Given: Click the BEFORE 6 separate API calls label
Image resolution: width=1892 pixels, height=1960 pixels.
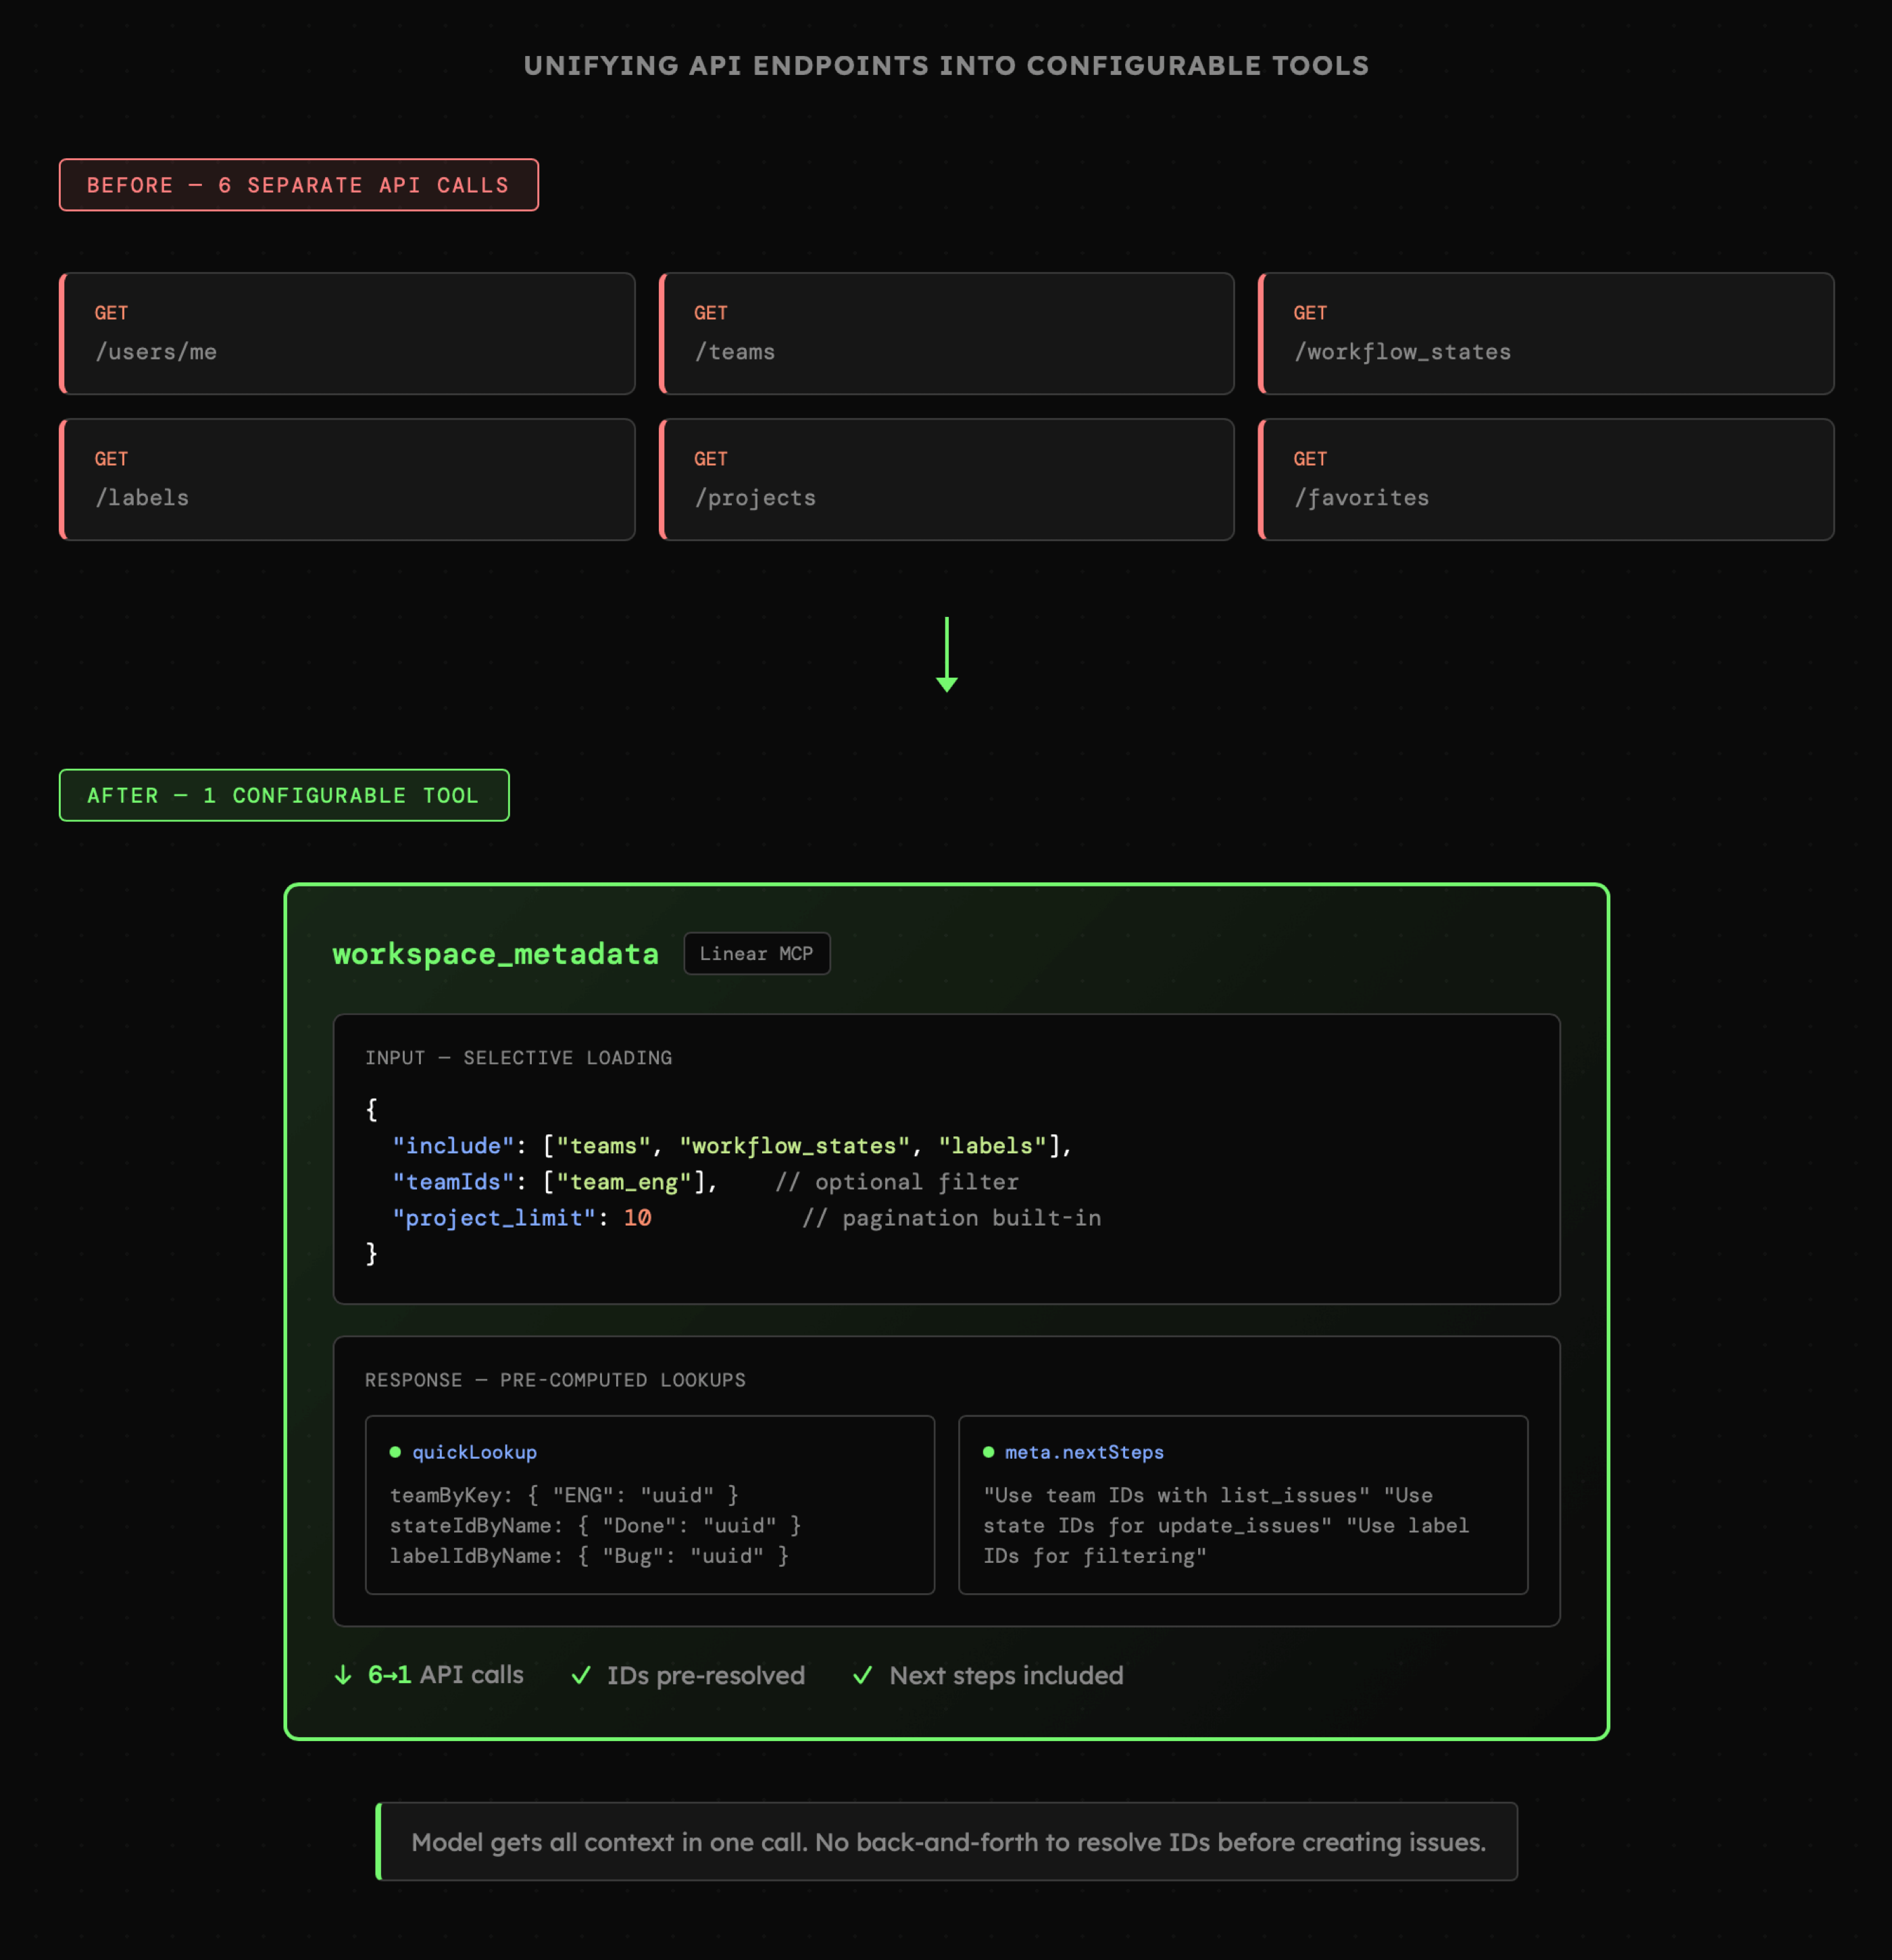Looking at the screenshot, I should pos(298,185).
